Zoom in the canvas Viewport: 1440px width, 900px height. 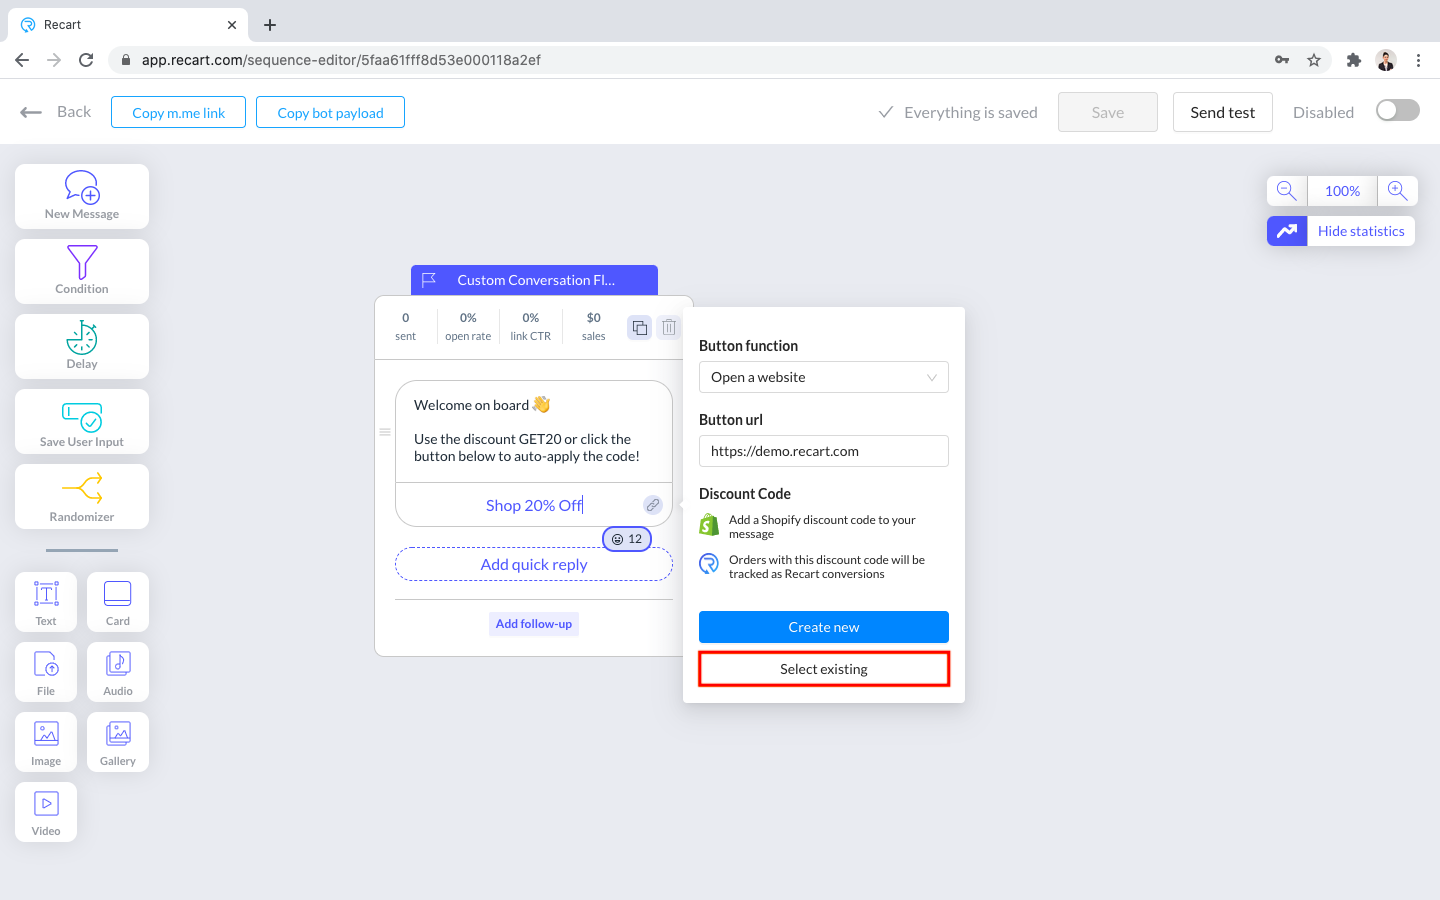pyautogui.click(x=1398, y=191)
